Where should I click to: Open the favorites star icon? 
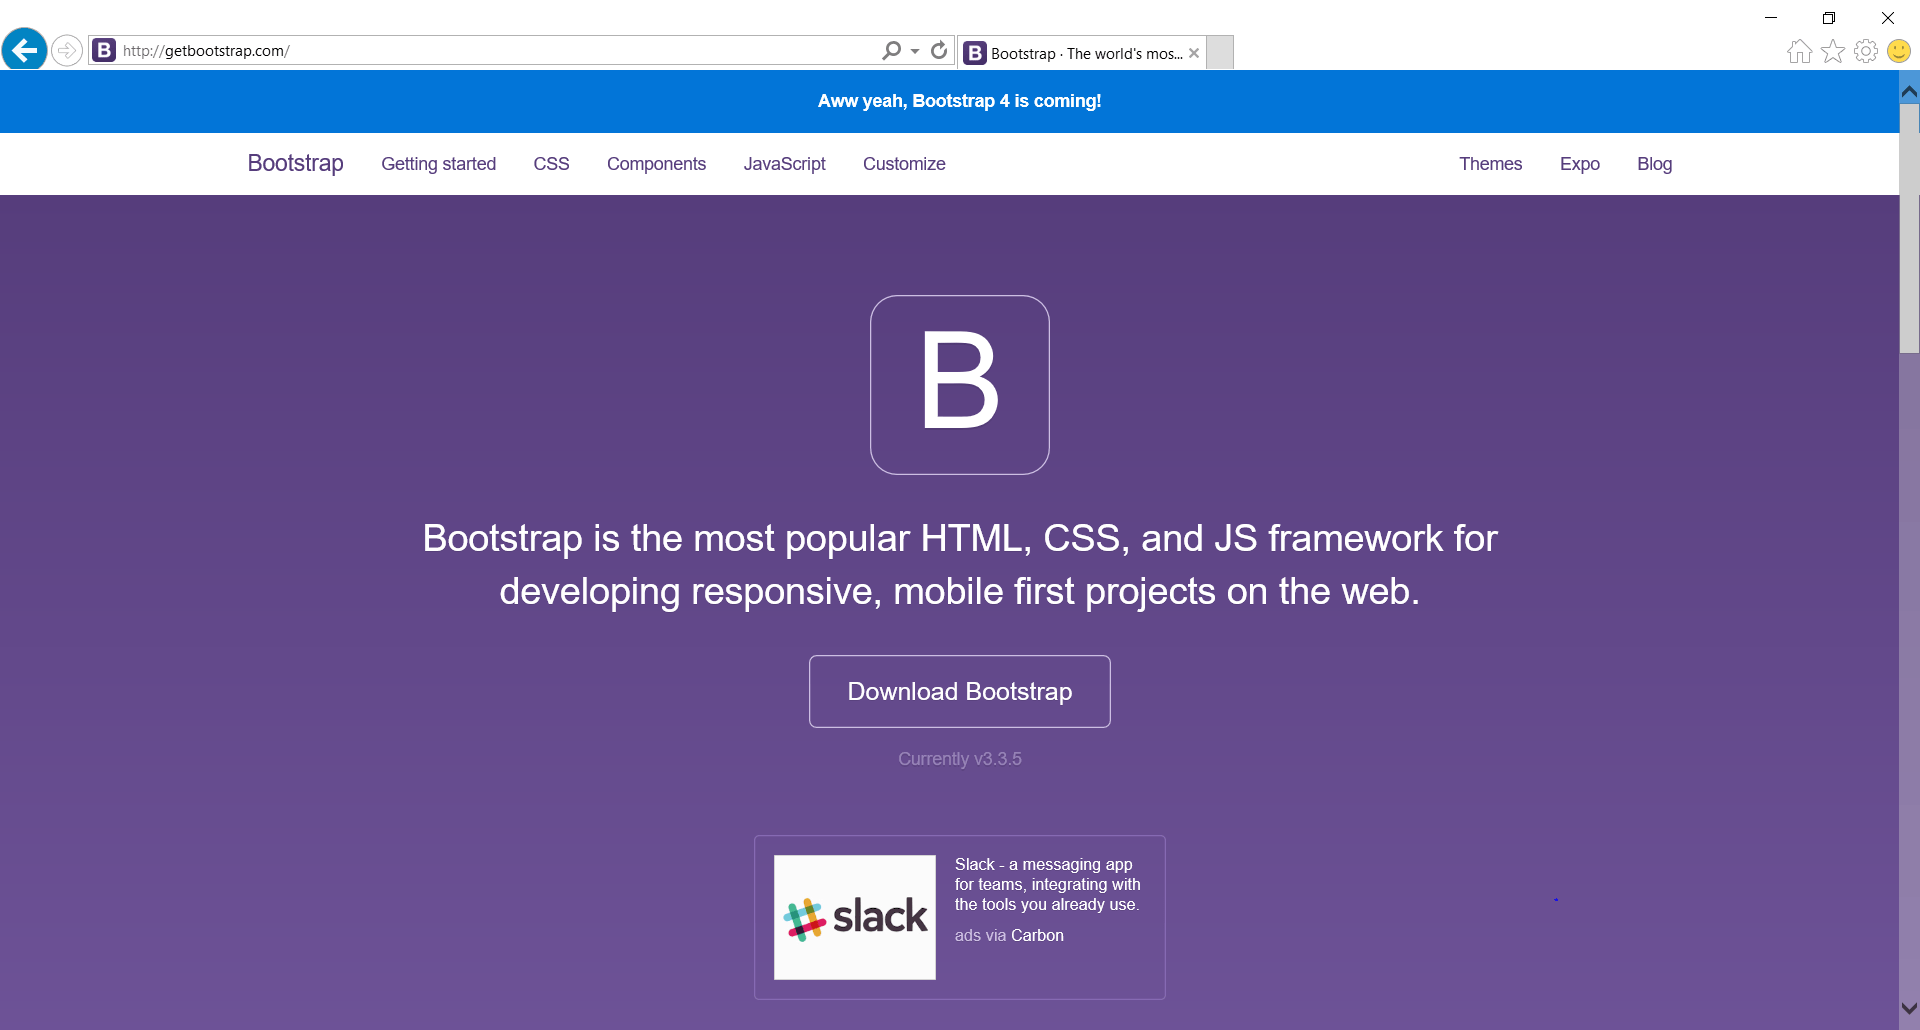coord(1833,50)
